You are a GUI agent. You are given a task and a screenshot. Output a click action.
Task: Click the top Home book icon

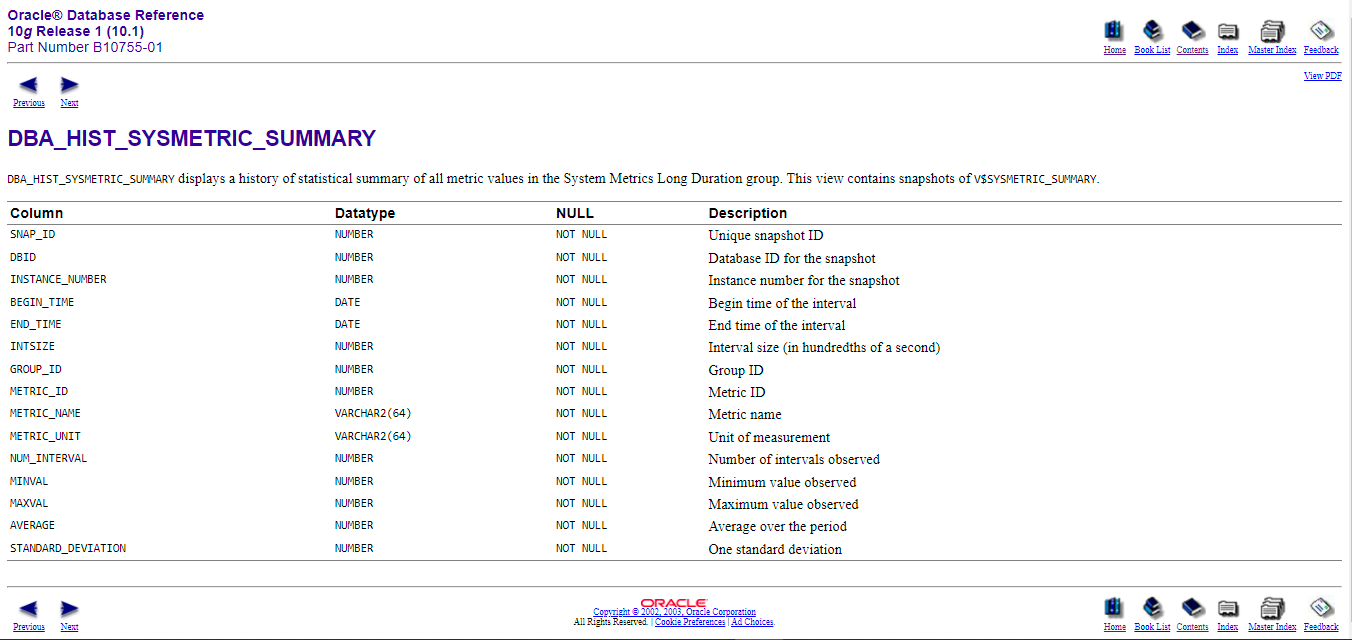[x=1114, y=31]
